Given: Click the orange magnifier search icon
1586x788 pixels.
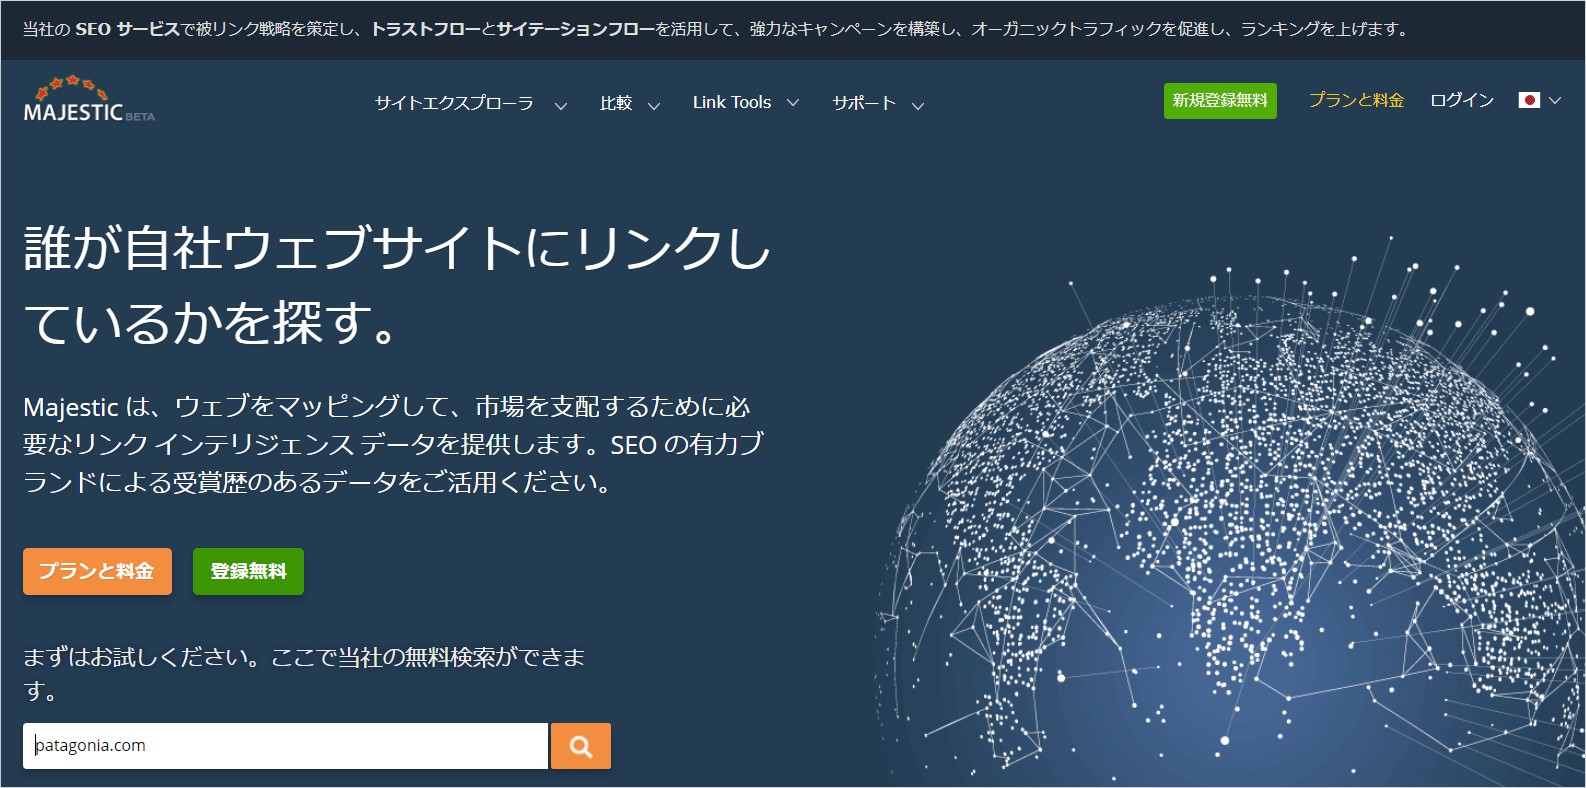Looking at the screenshot, I should pyautogui.click(x=581, y=746).
